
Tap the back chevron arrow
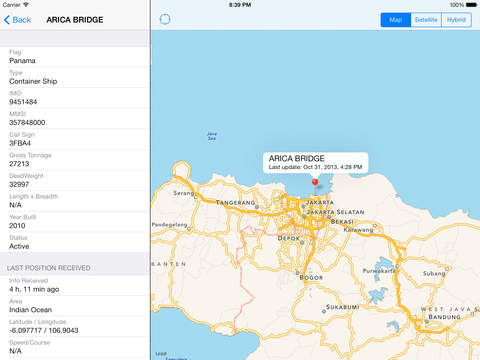tap(7, 20)
